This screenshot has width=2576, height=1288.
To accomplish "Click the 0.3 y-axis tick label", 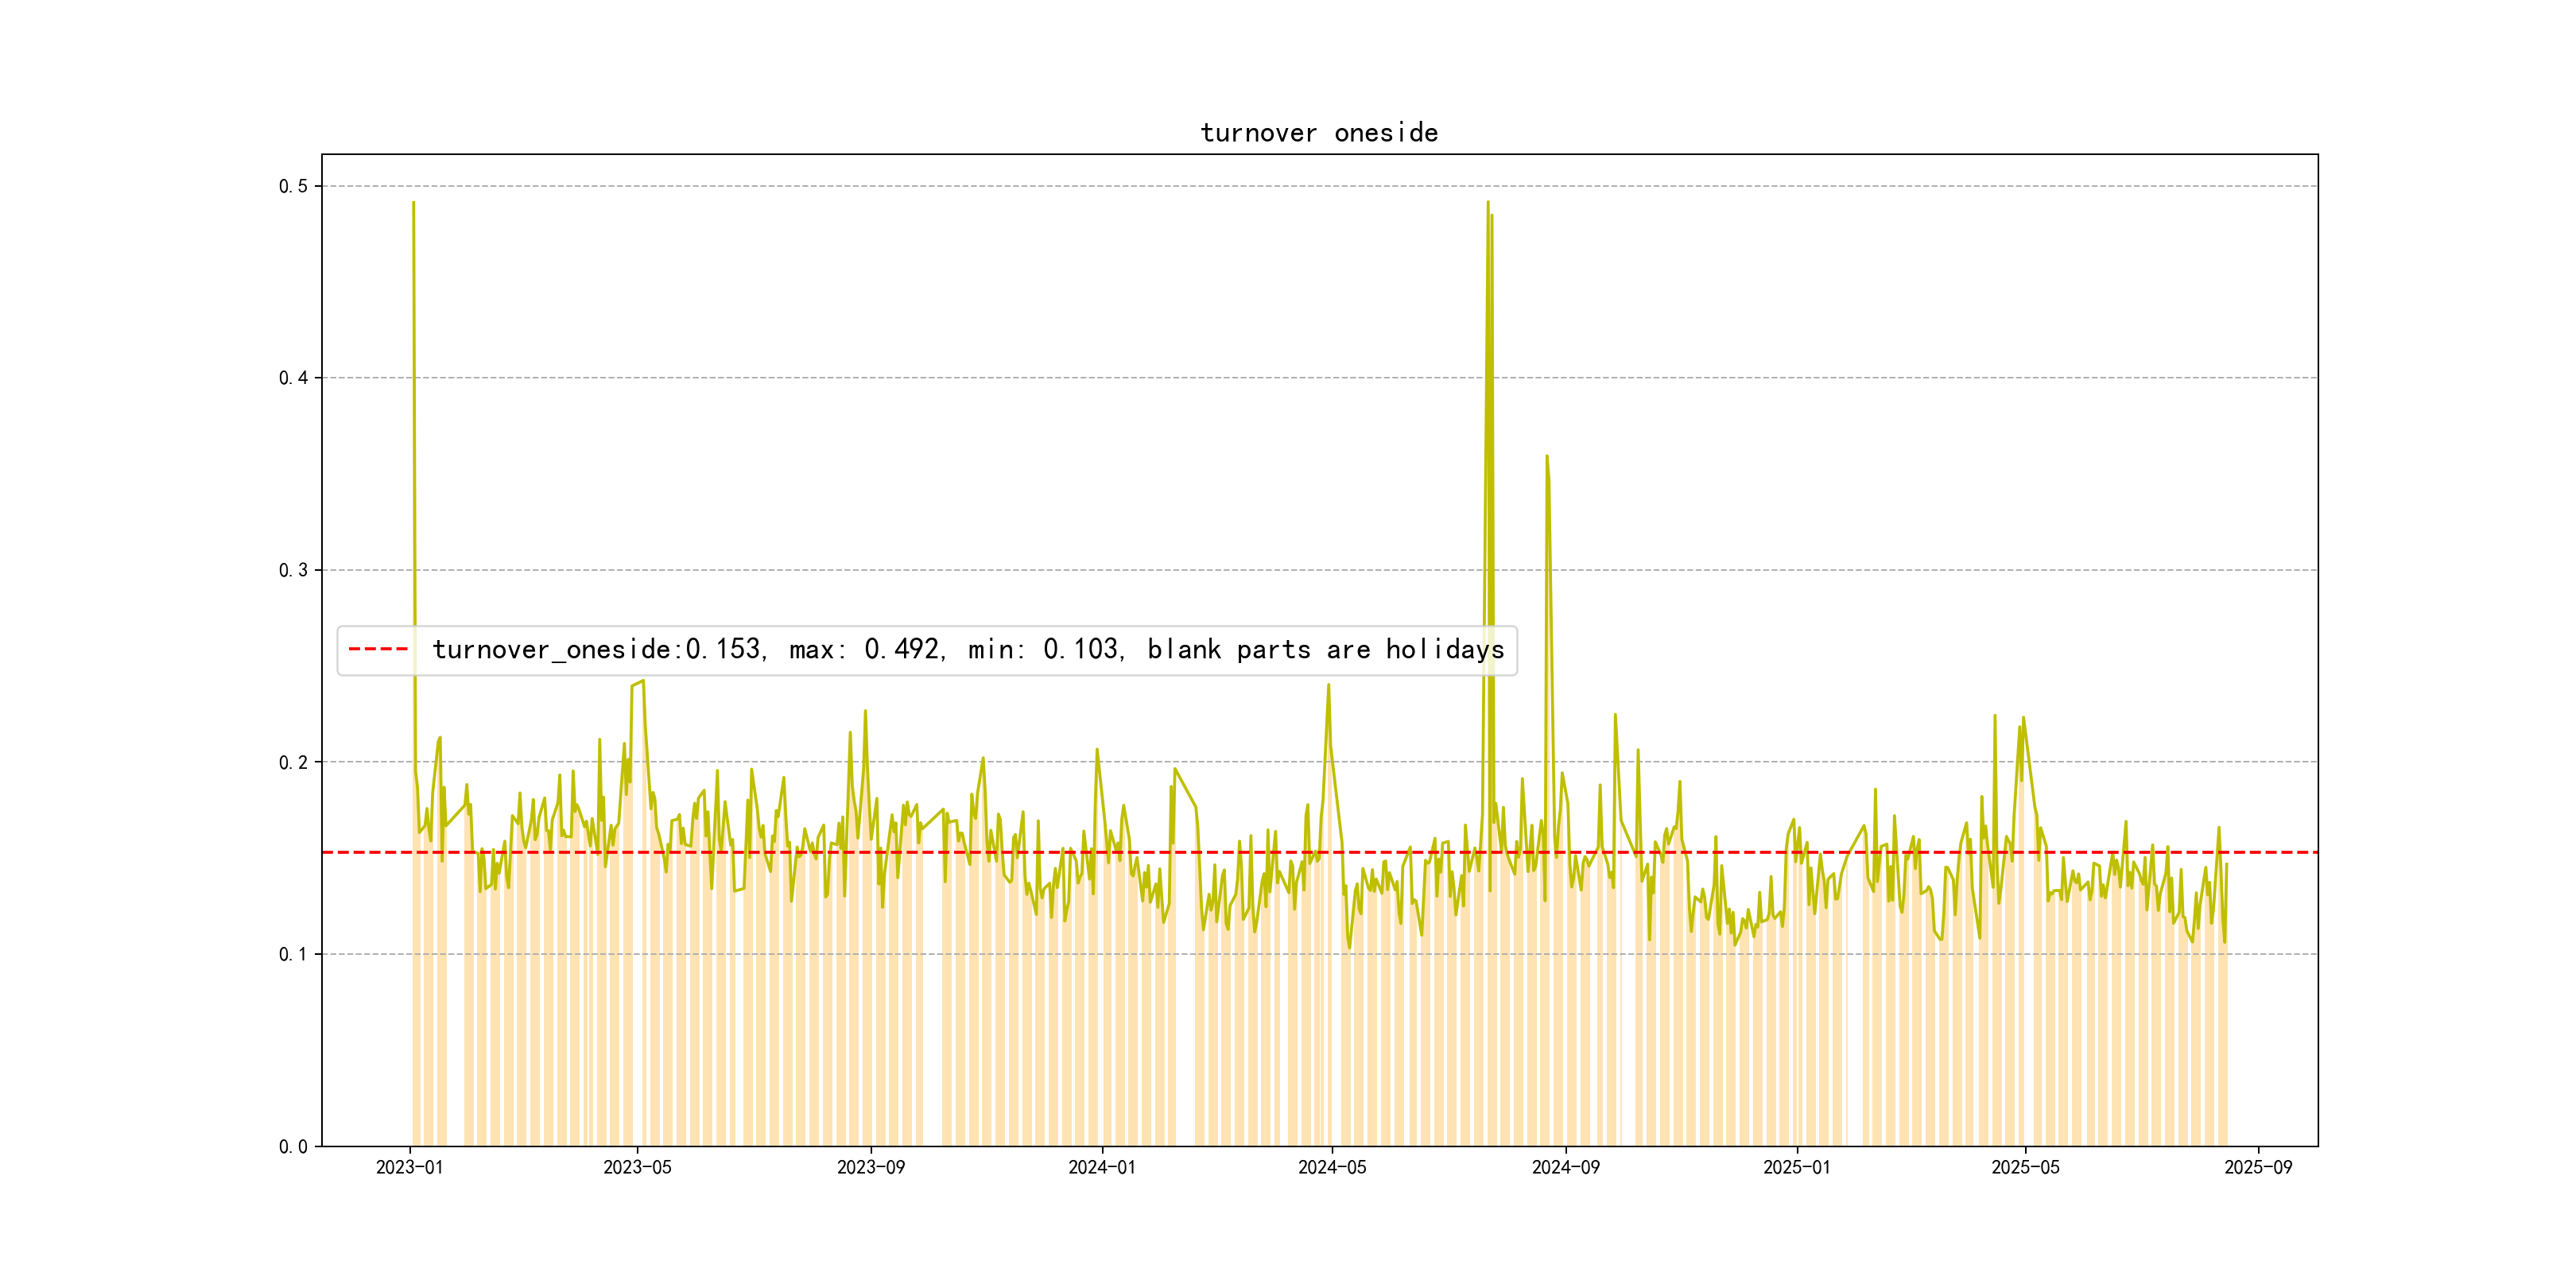I will click(293, 570).
